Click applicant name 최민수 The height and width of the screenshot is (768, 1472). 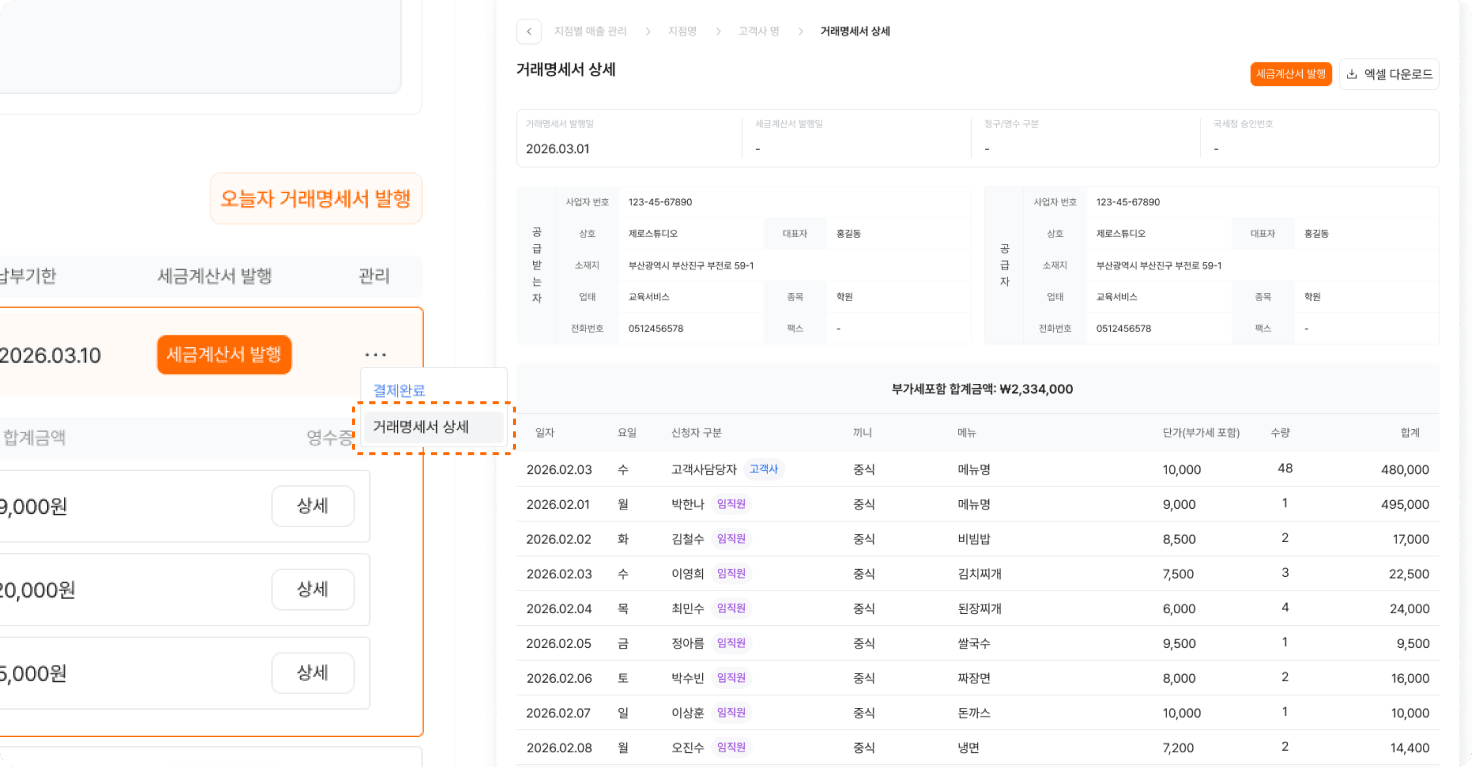pos(688,609)
